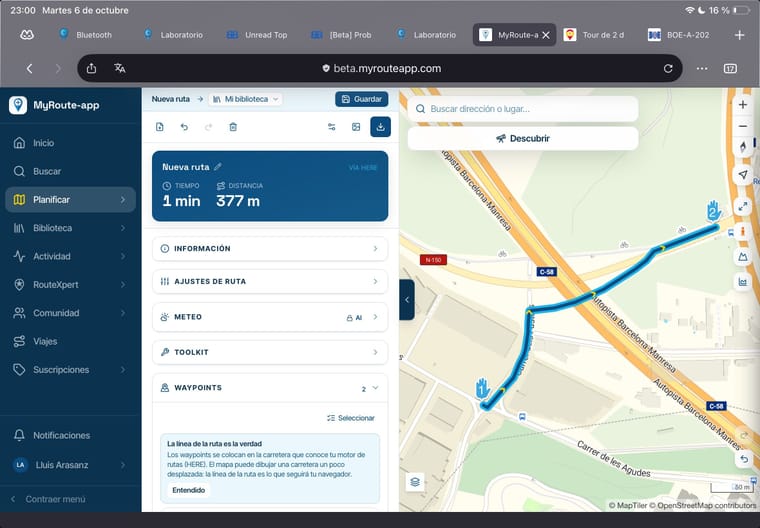Dismiss tip with Entendido button

coord(189,490)
